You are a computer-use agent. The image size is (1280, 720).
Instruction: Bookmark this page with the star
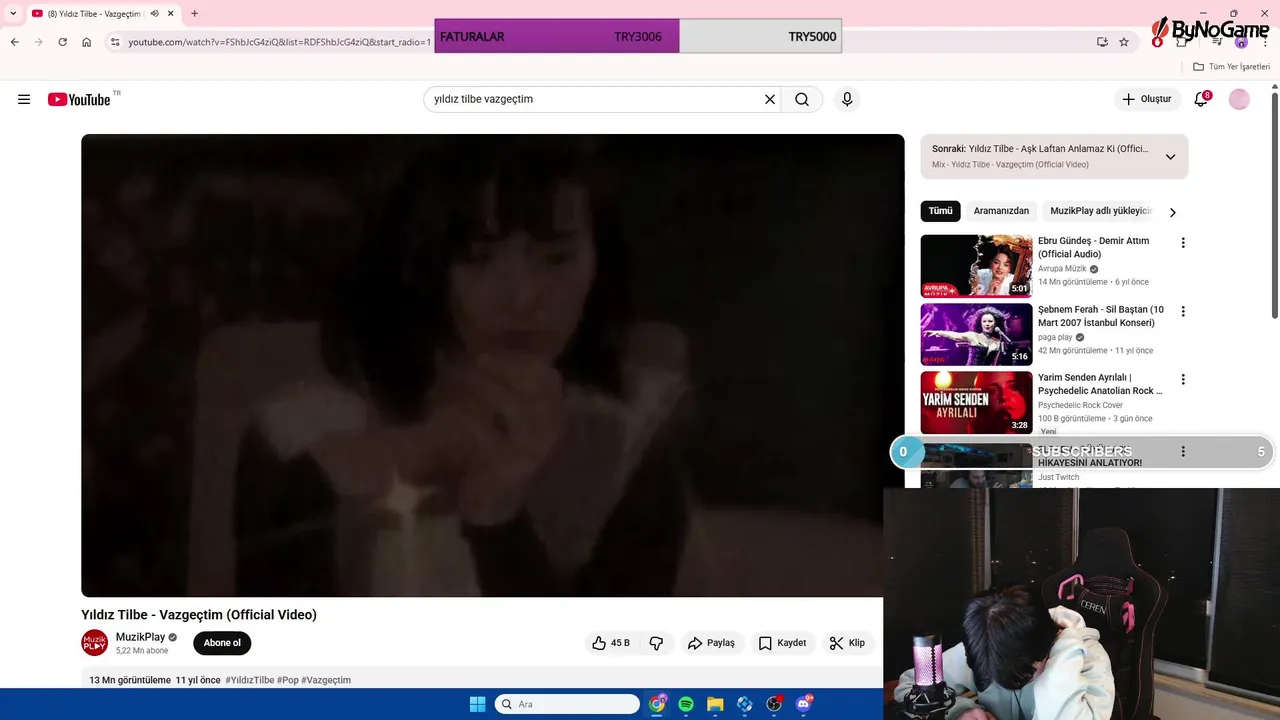1124,42
